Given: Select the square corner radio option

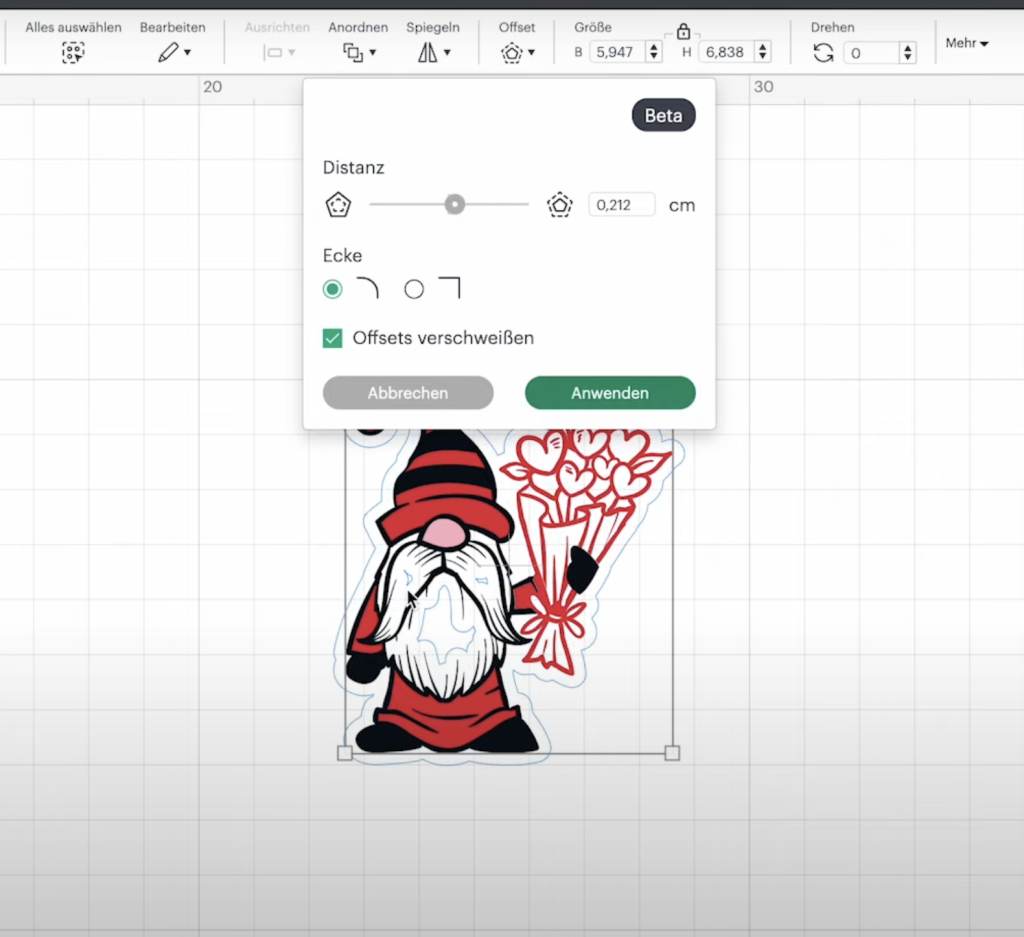Looking at the screenshot, I should click(414, 289).
